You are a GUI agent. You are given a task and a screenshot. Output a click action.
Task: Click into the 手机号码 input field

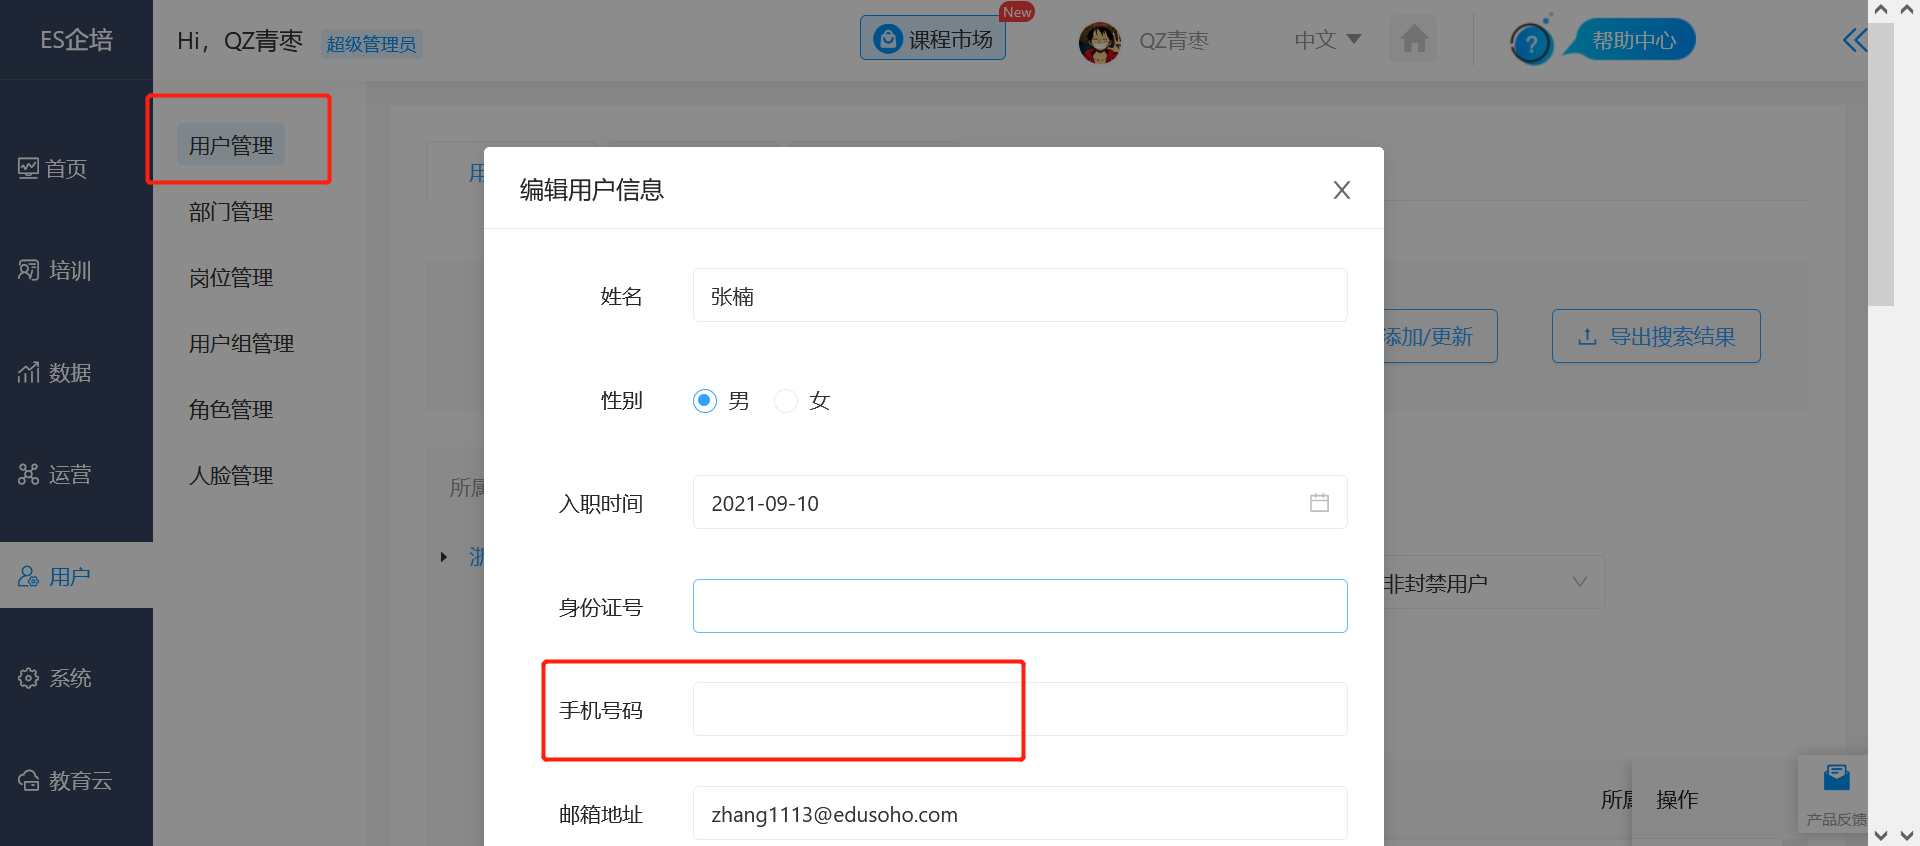click(x=1019, y=710)
